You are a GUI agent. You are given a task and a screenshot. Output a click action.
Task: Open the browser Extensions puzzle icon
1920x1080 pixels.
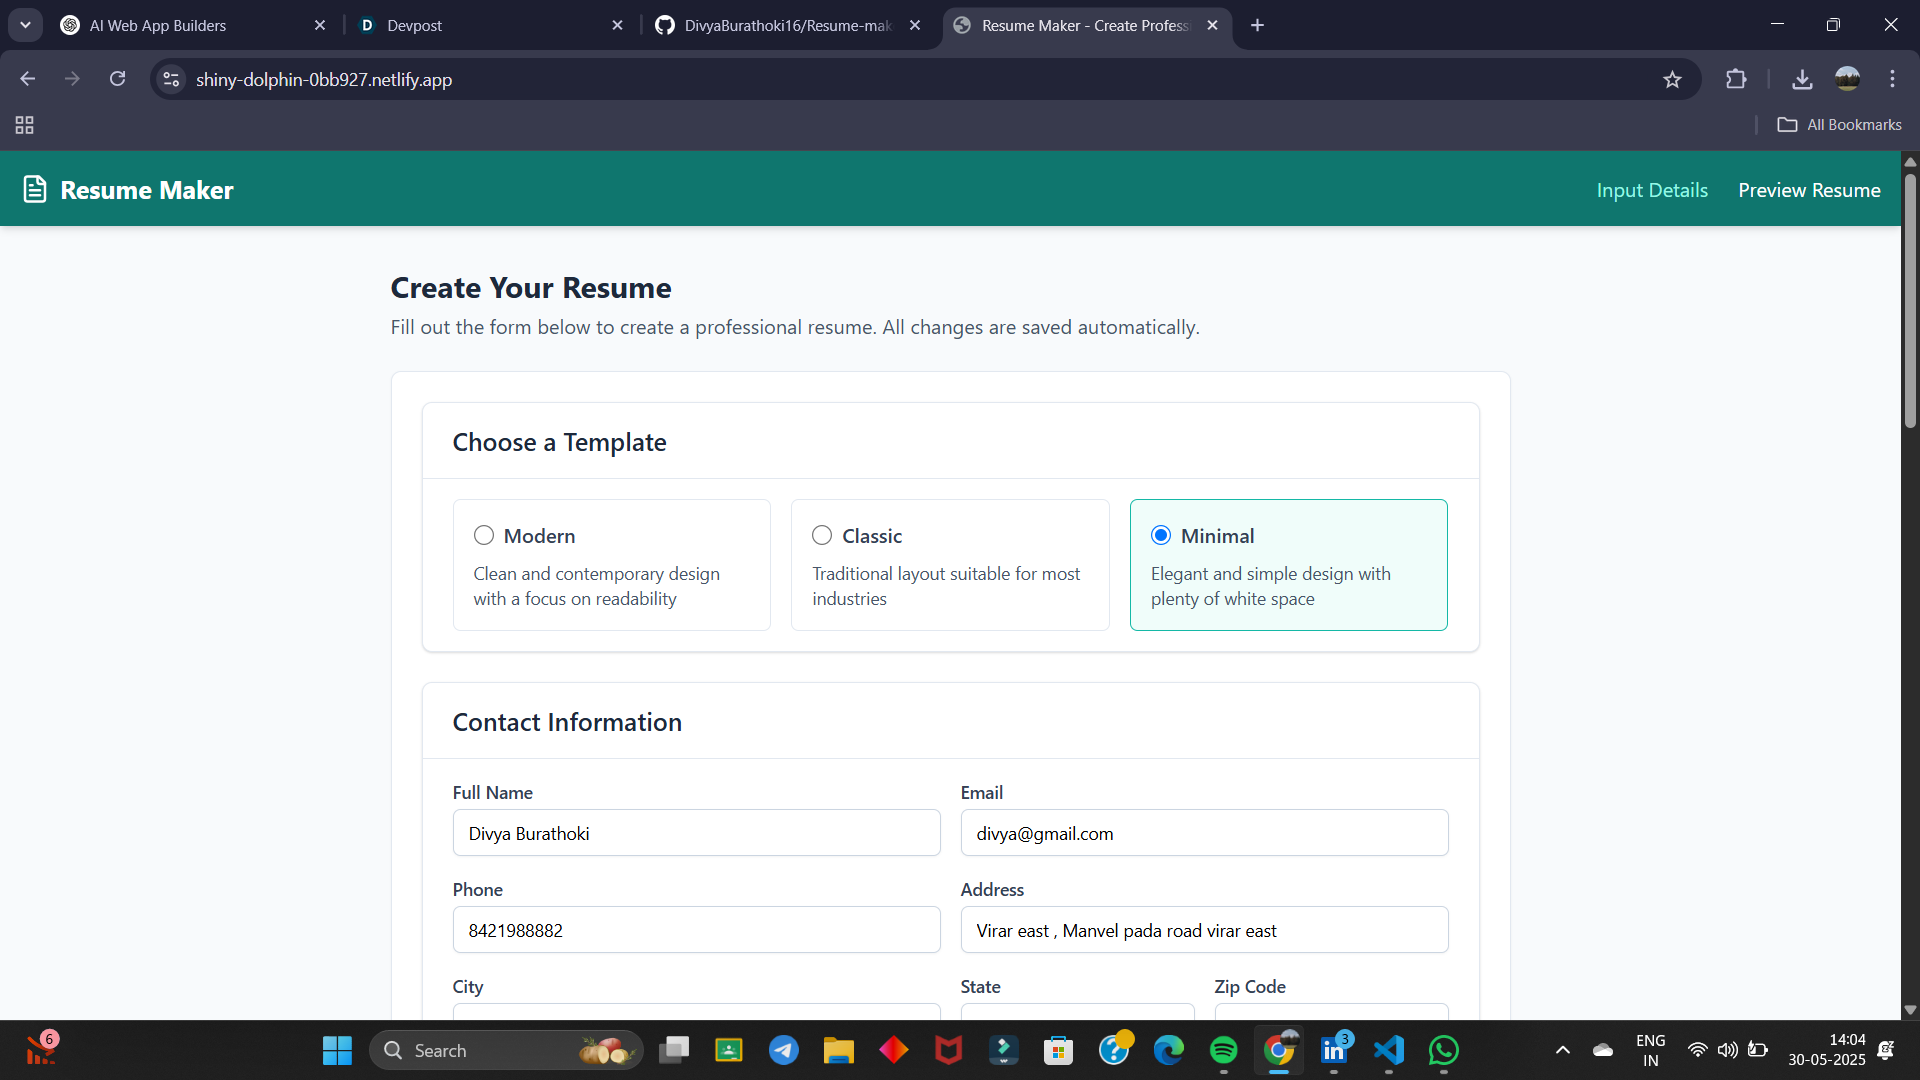point(1736,80)
